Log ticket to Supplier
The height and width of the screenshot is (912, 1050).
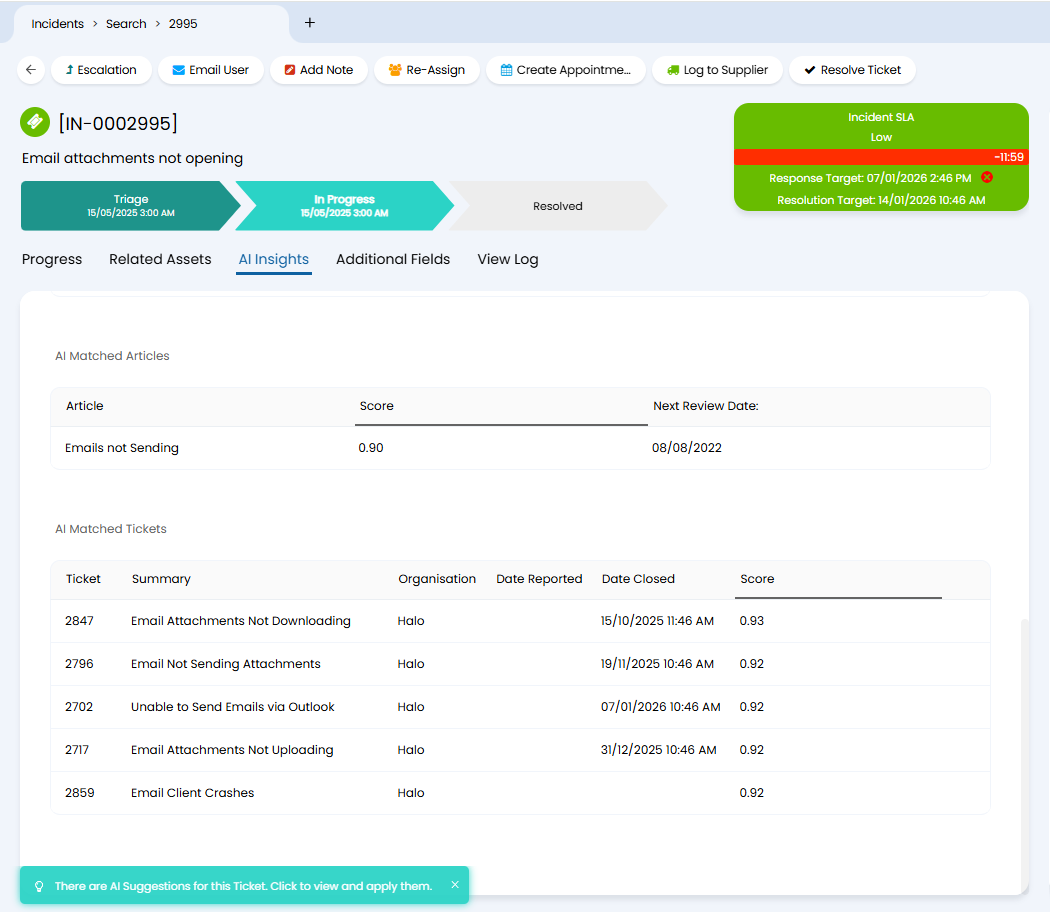(717, 70)
